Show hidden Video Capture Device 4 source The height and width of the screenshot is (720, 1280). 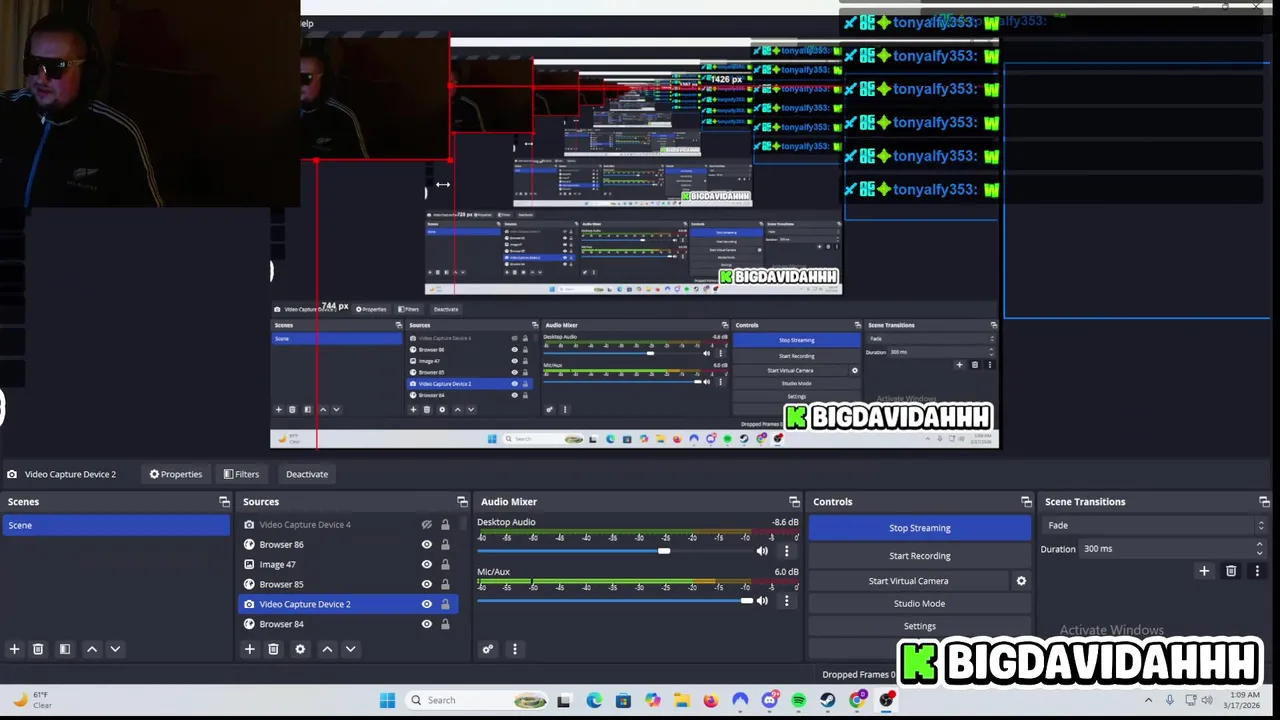click(427, 524)
